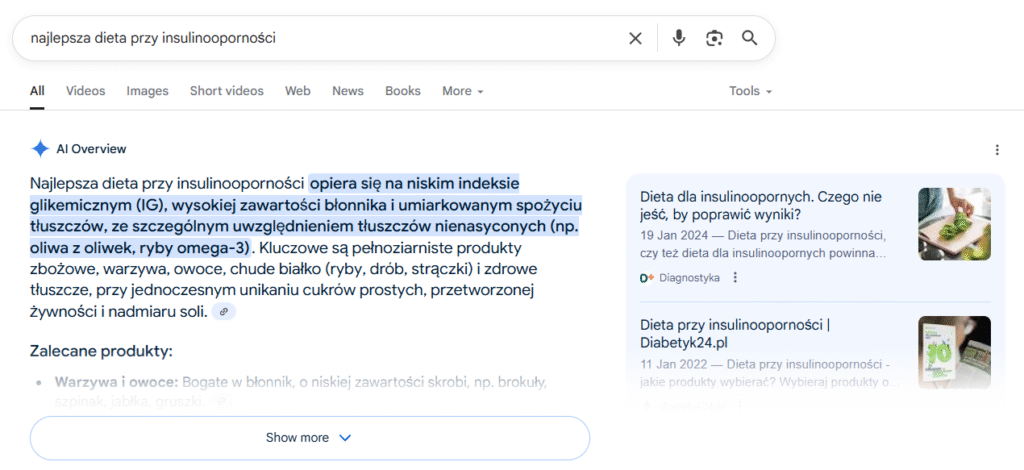Select the All results tab
1024x470 pixels.
(x=37, y=91)
